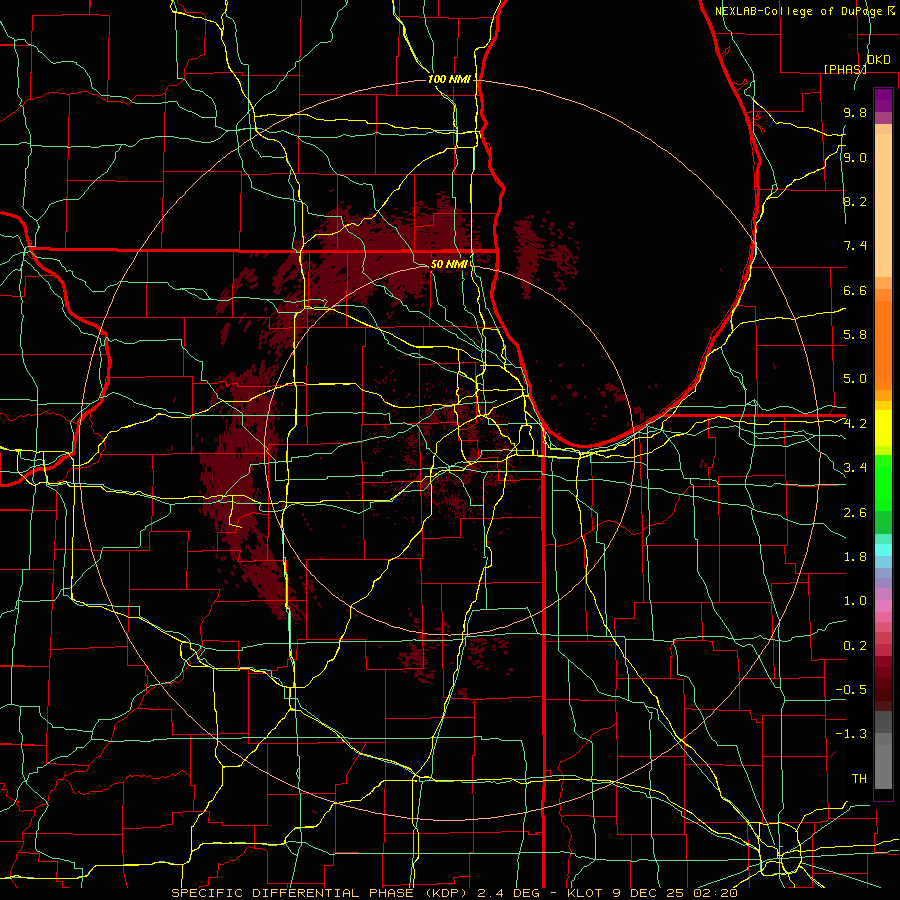Screen dimensions: 900x900
Task: Click the 0.2 scale value
Action: (855, 646)
